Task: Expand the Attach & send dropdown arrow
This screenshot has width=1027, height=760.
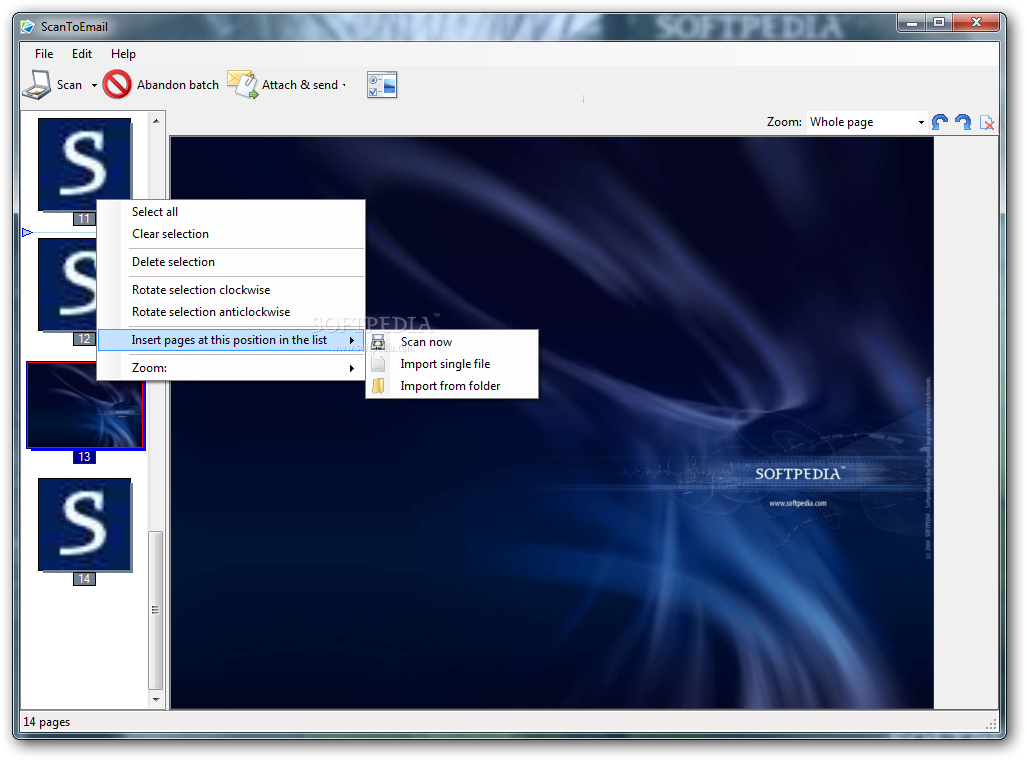Action: [345, 85]
